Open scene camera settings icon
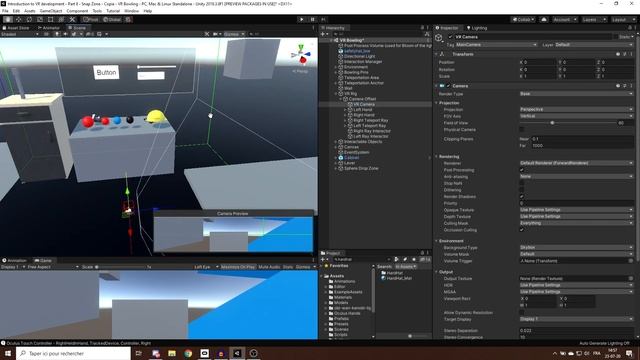This screenshot has height=360, width=640. 216,34
